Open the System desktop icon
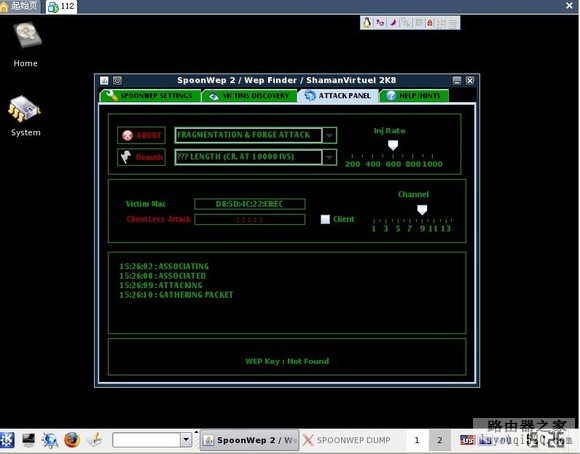 click(25, 116)
